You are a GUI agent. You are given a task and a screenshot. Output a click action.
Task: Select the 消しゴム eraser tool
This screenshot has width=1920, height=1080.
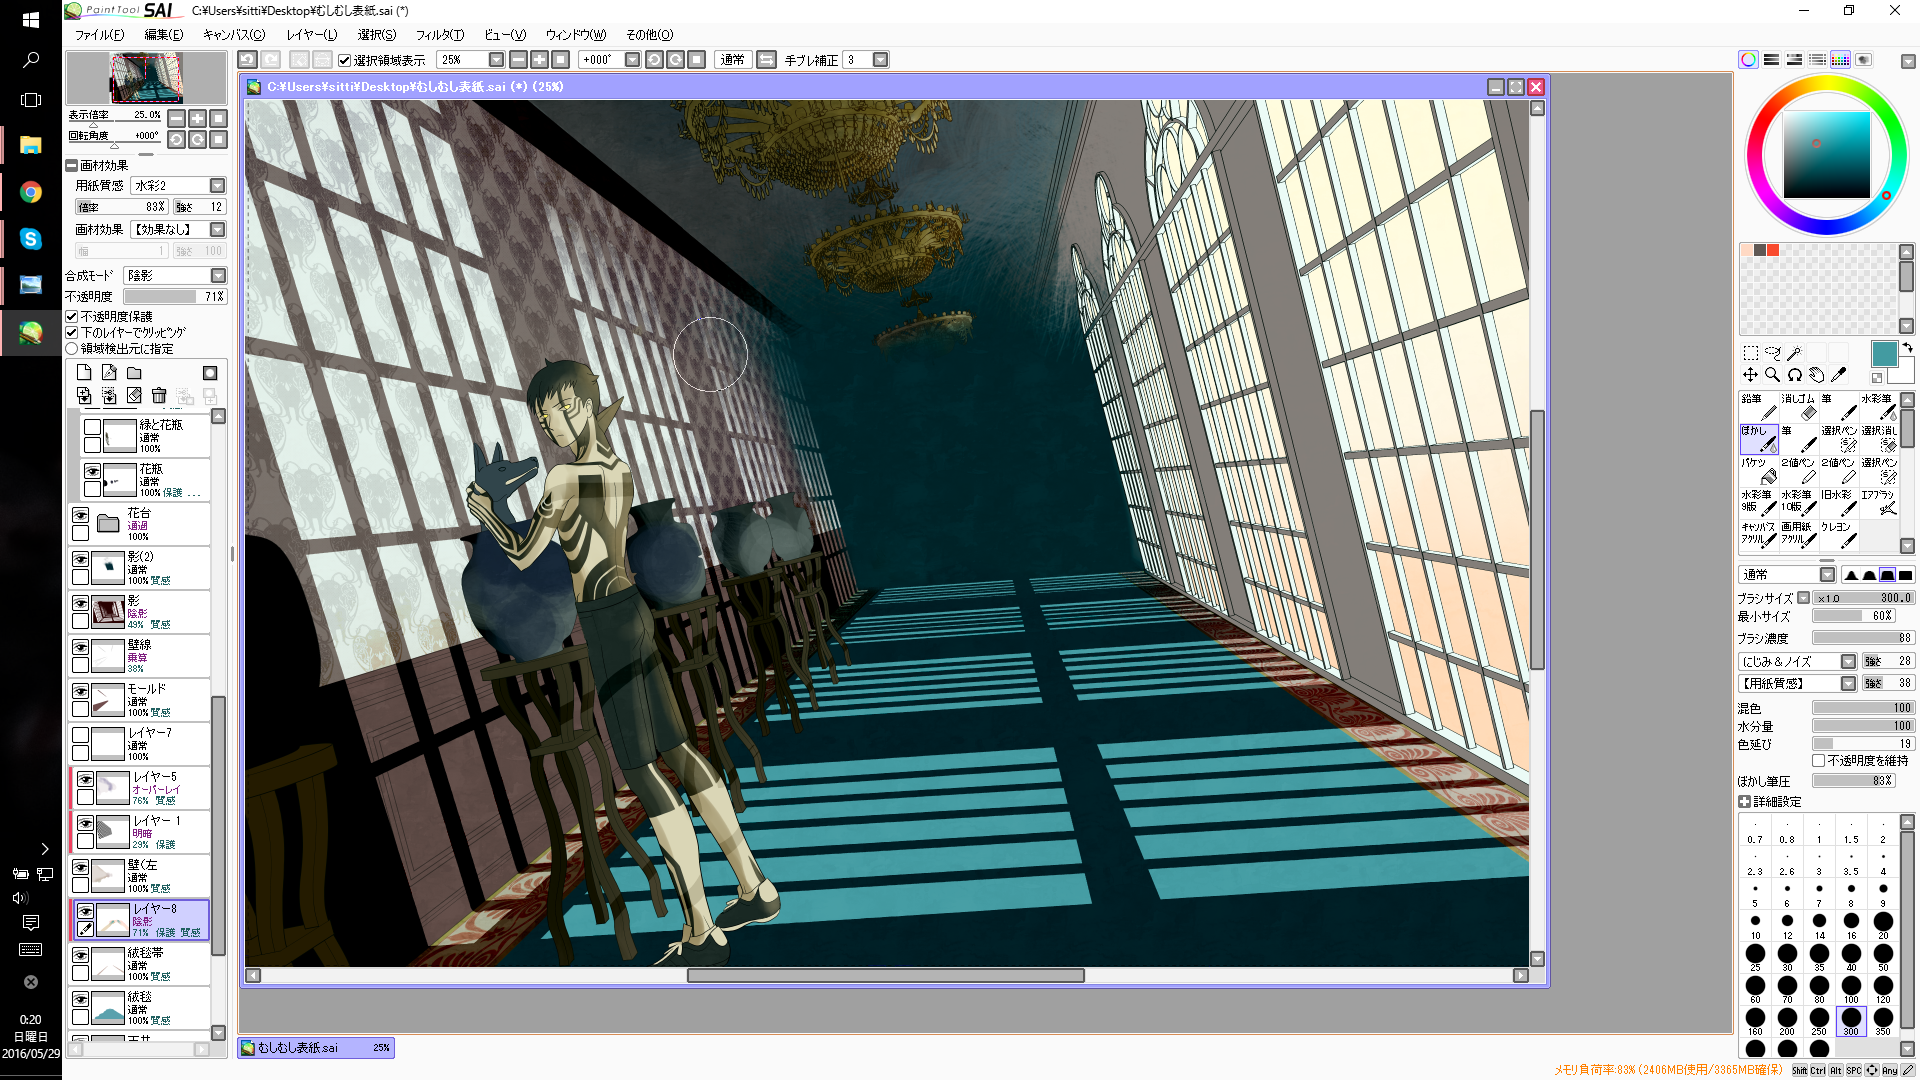tap(1799, 406)
